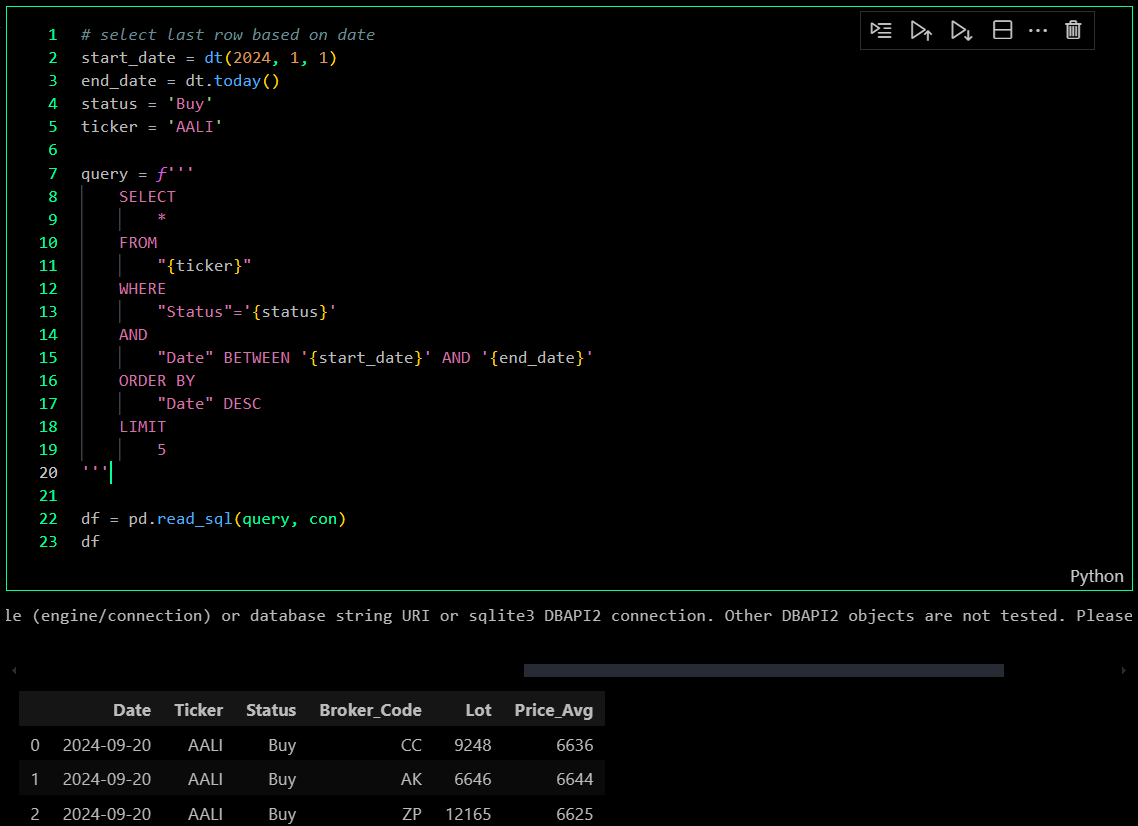Image resolution: width=1138 pixels, height=826 pixels.
Task: Select broker code cell ZP
Action: click(412, 814)
